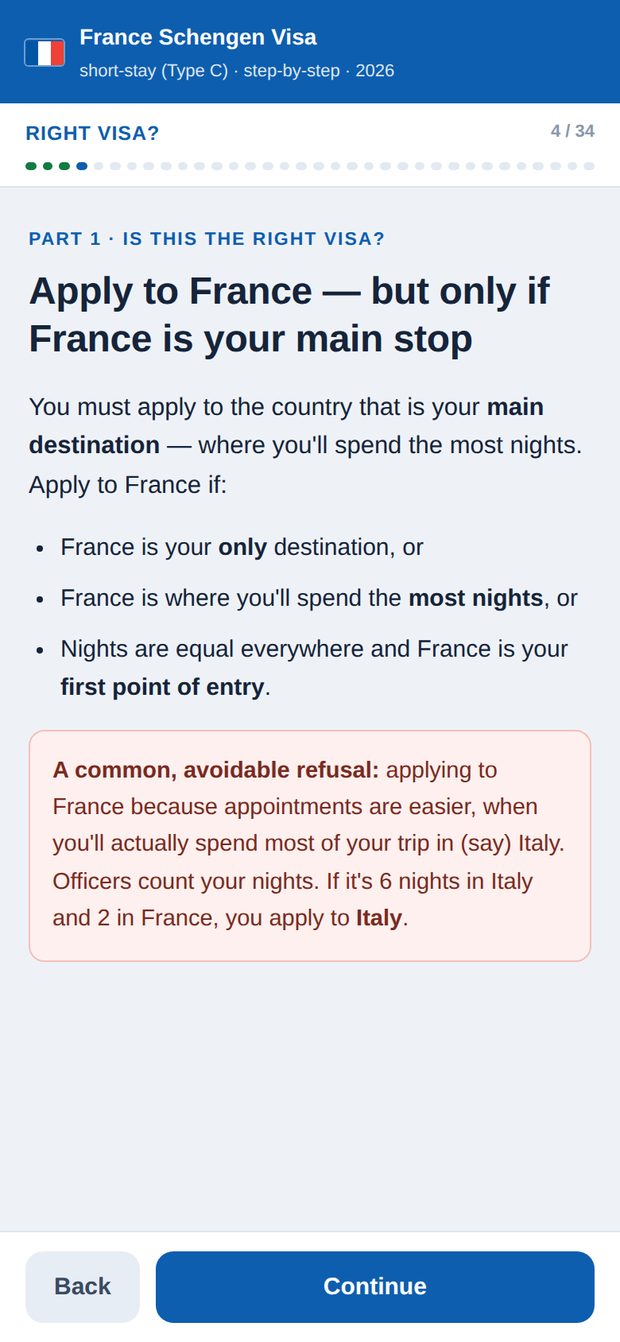Click the French flag icon in header
Viewport: 620px width, 1342px height.
coord(44,52)
